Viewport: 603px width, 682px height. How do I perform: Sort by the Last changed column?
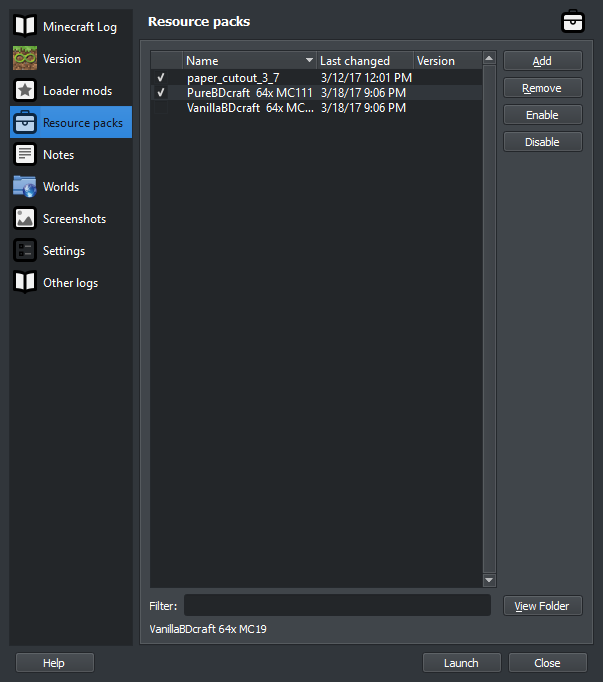pyautogui.click(x=365, y=60)
